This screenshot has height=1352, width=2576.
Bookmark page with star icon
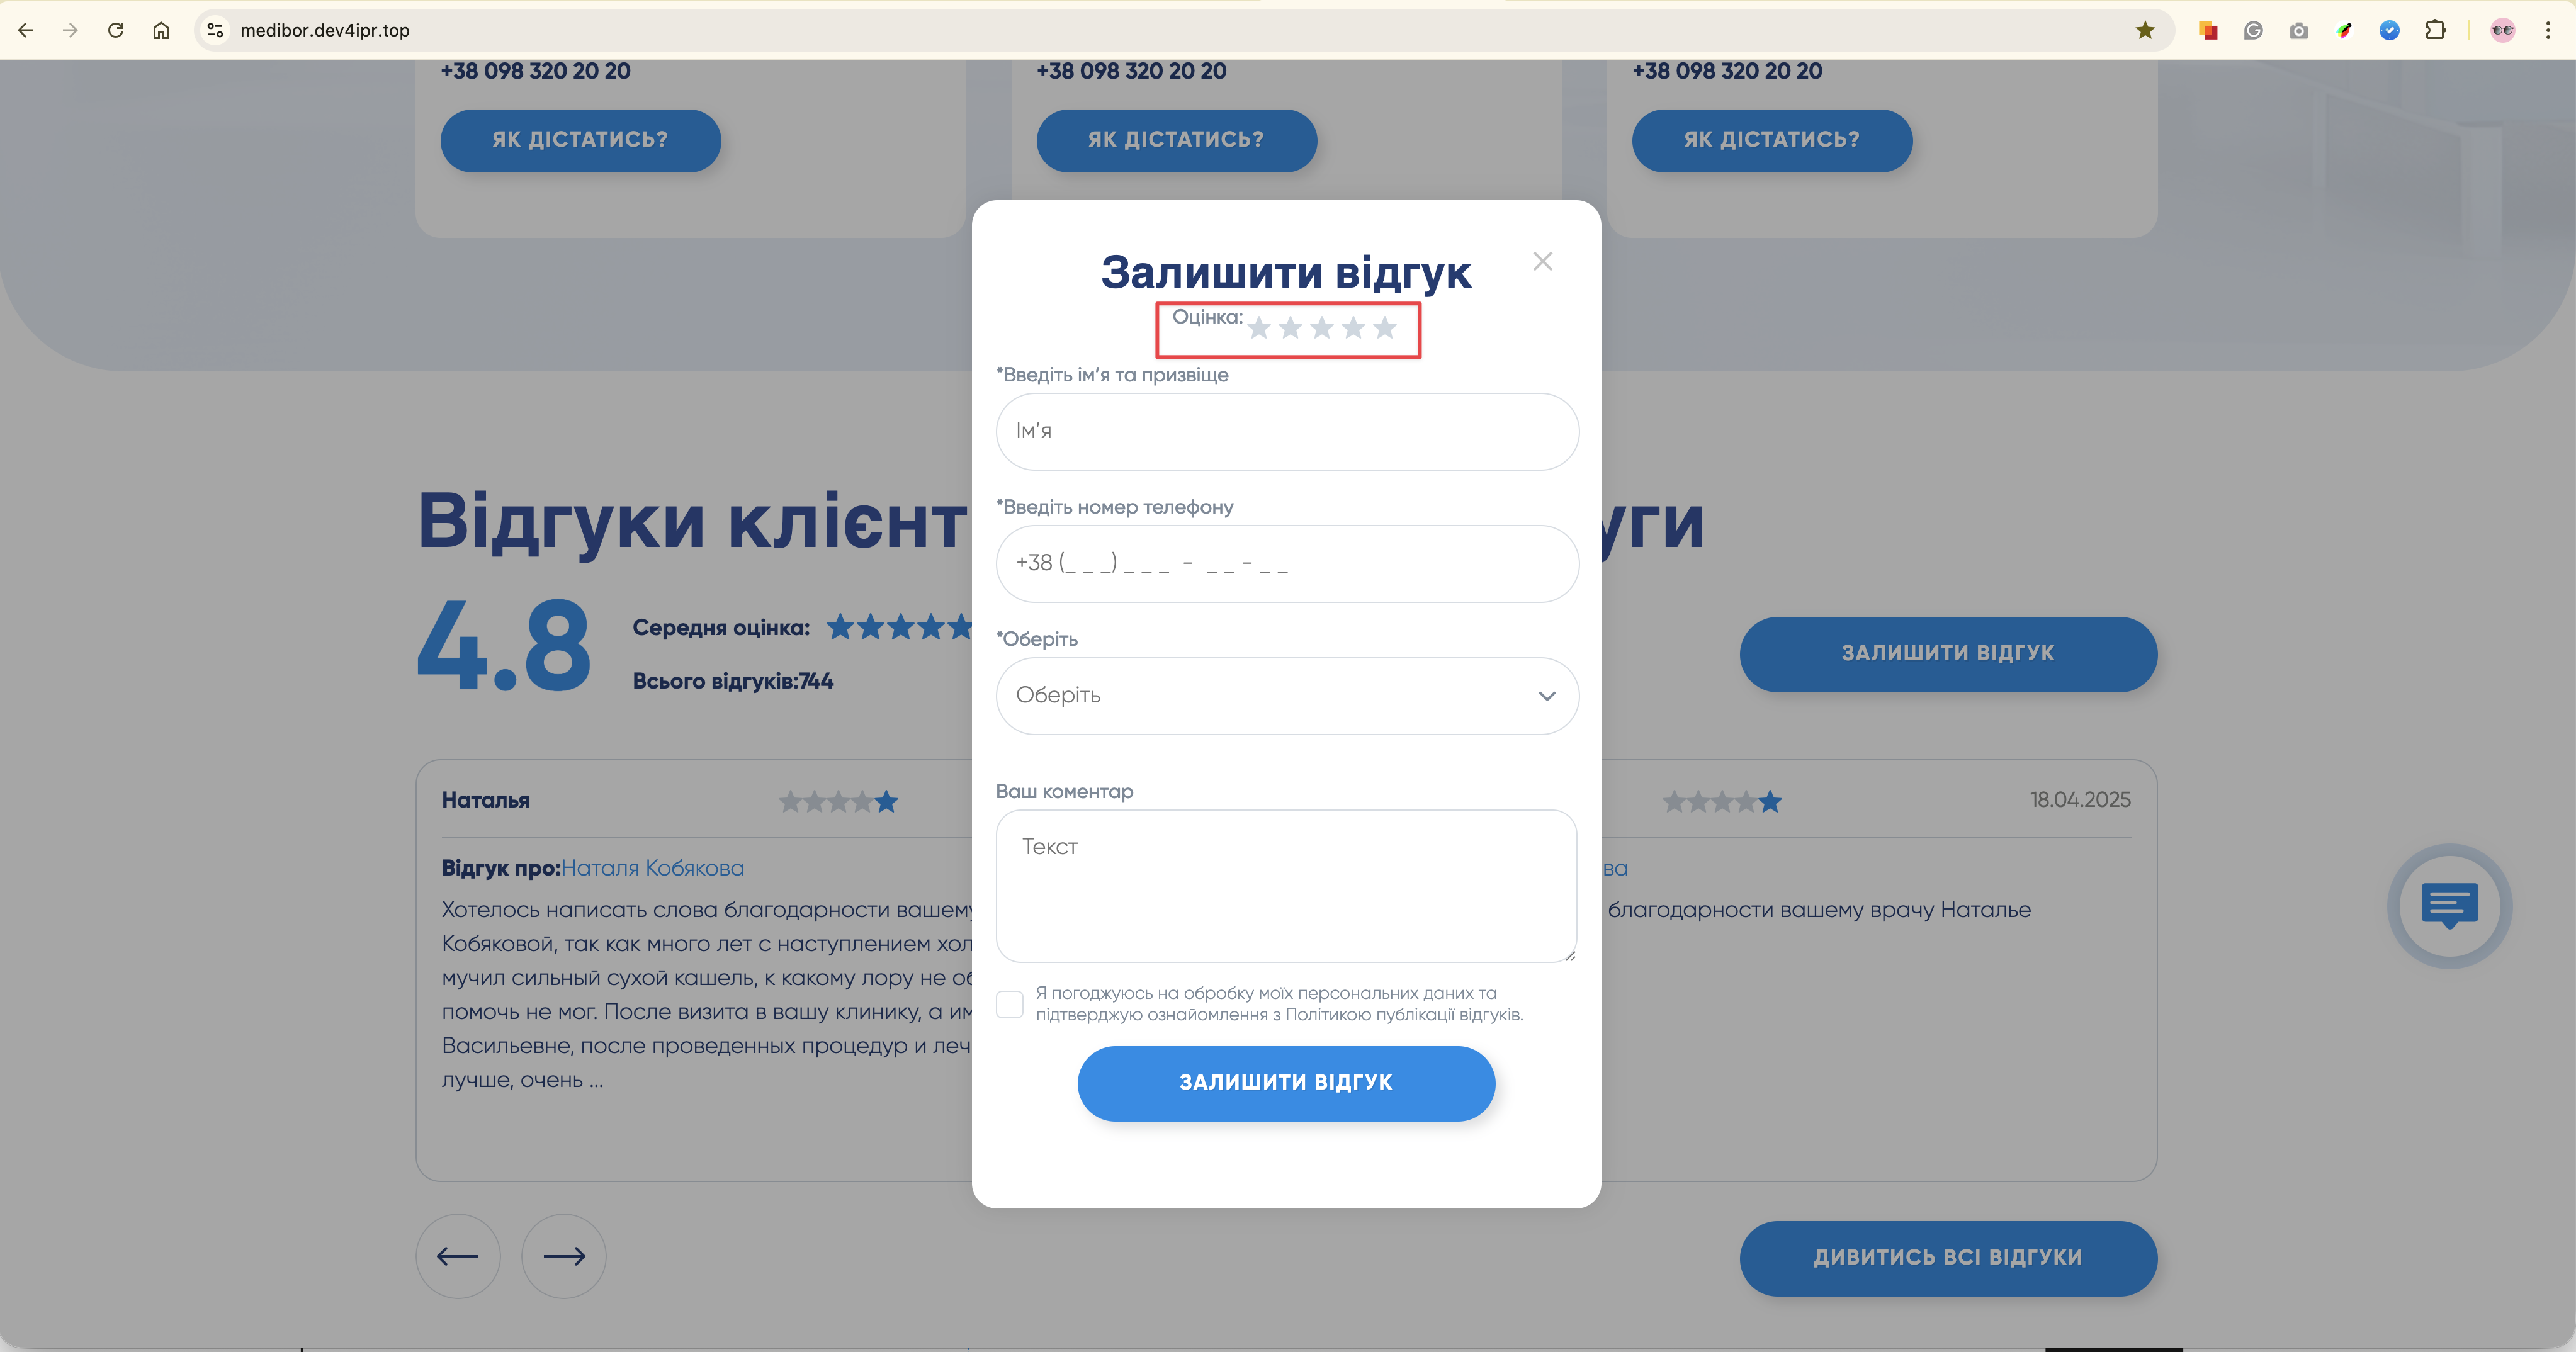pos(2144,30)
